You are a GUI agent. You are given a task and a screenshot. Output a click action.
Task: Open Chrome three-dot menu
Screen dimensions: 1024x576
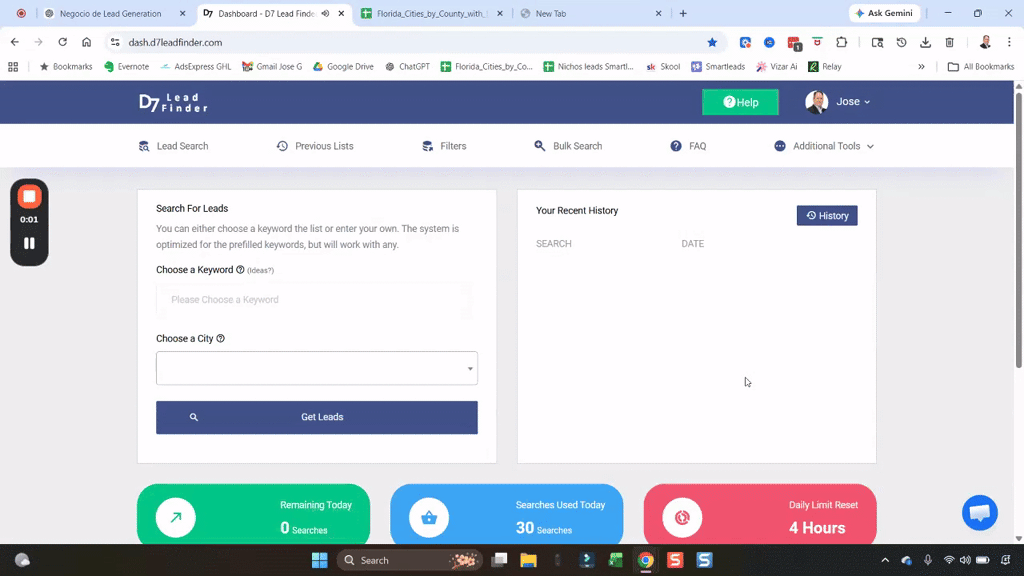1009,42
